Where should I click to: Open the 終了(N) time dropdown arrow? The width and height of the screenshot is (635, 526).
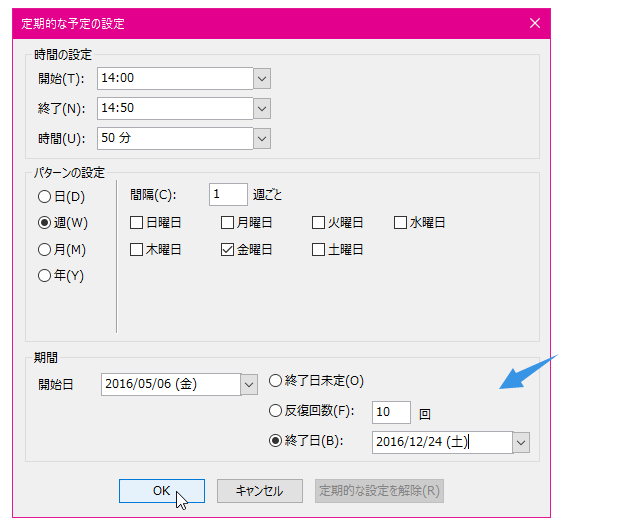point(262,109)
